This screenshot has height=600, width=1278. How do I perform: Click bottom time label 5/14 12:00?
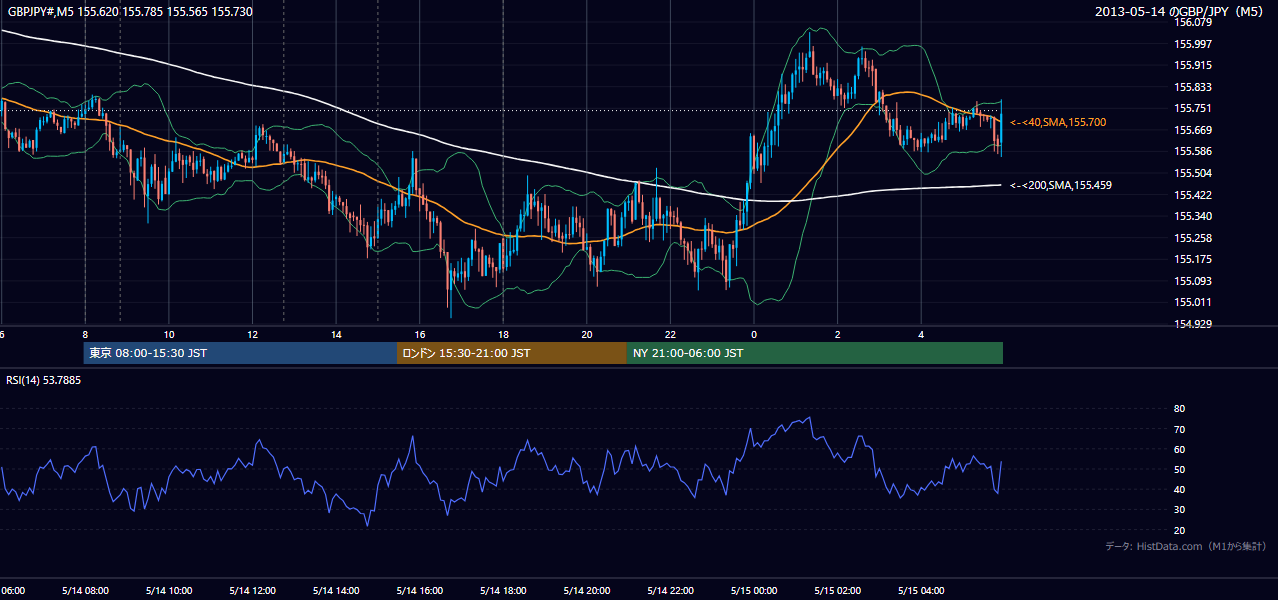tap(253, 590)
